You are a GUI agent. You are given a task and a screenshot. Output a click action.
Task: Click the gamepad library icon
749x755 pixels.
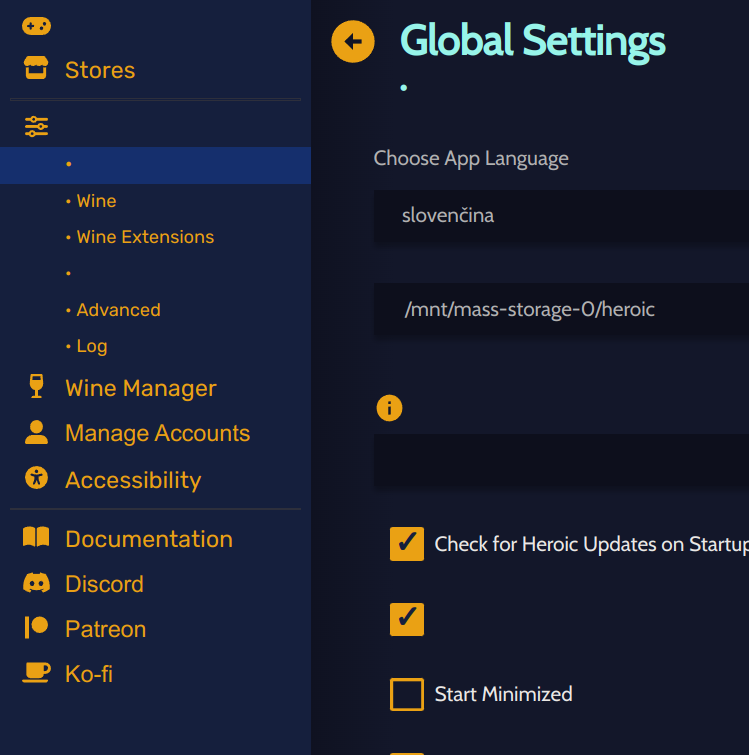coord(36,26)
